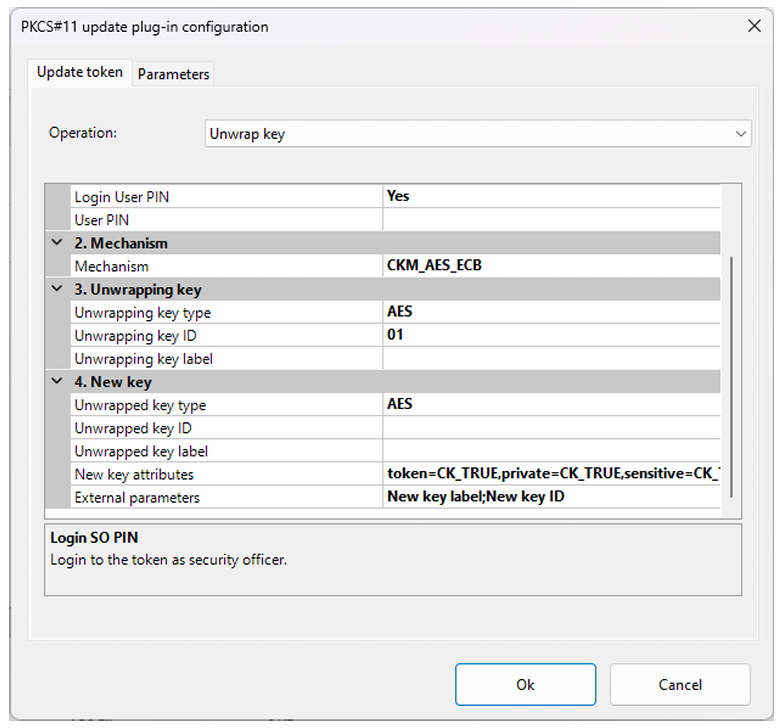780x728 pixels.
Task: Click the empty Unwrapped key ID field
Action: point(551,427)
